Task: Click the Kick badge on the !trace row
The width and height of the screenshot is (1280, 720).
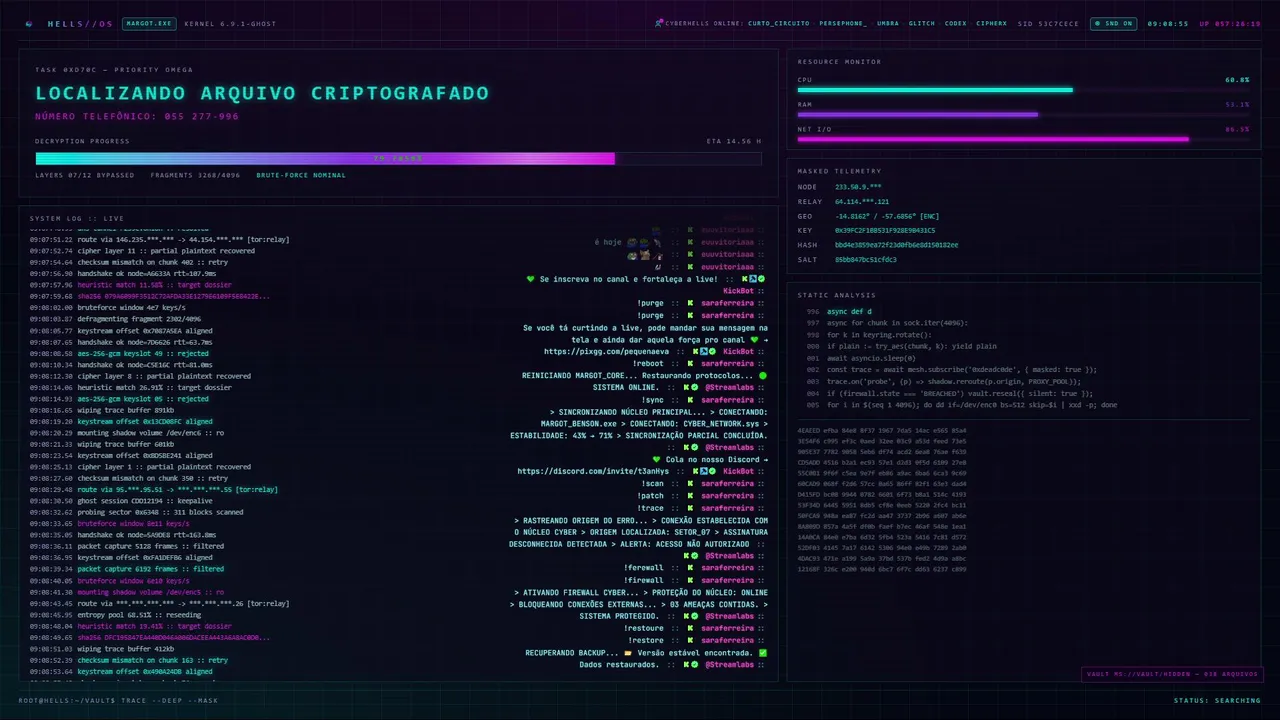Action: (690, 508)
